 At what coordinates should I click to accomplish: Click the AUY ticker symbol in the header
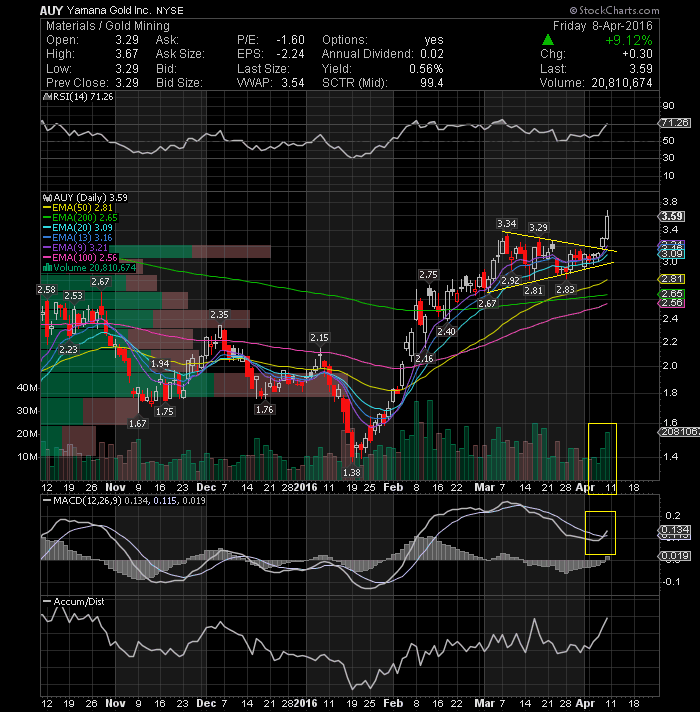tap(51, 10)
